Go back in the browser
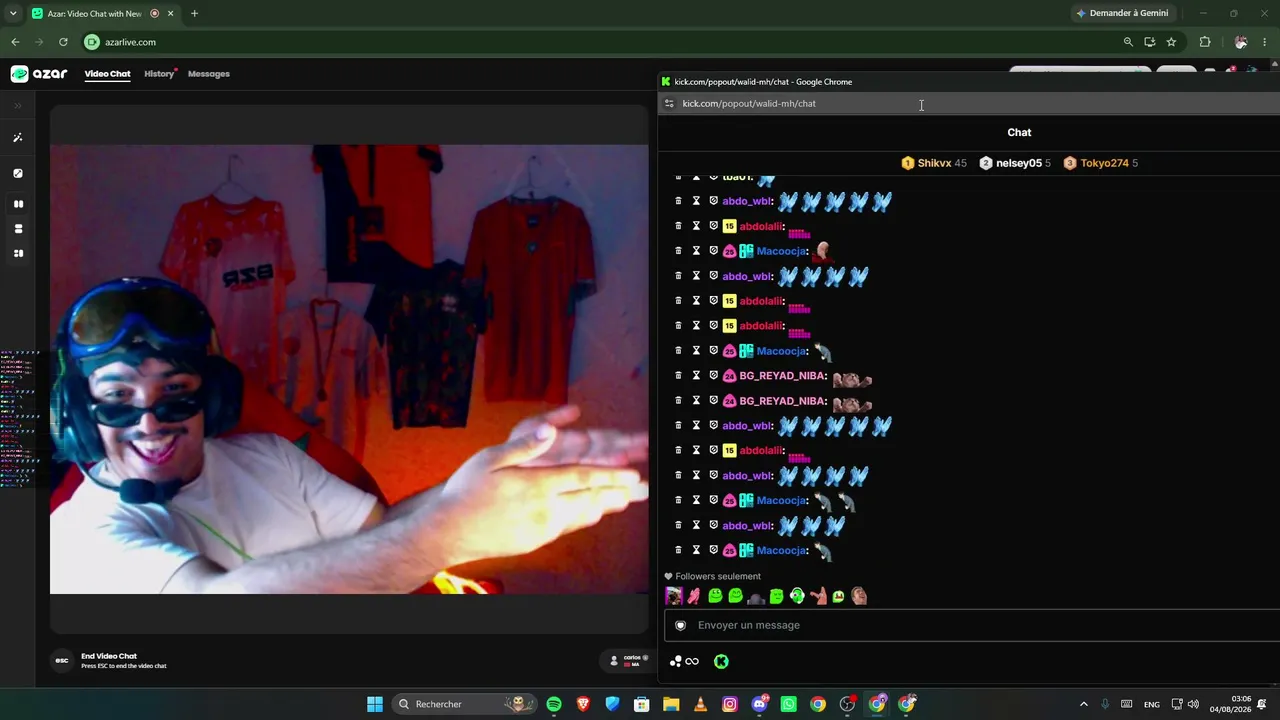 pyautogui.click(x=15, y=42)
